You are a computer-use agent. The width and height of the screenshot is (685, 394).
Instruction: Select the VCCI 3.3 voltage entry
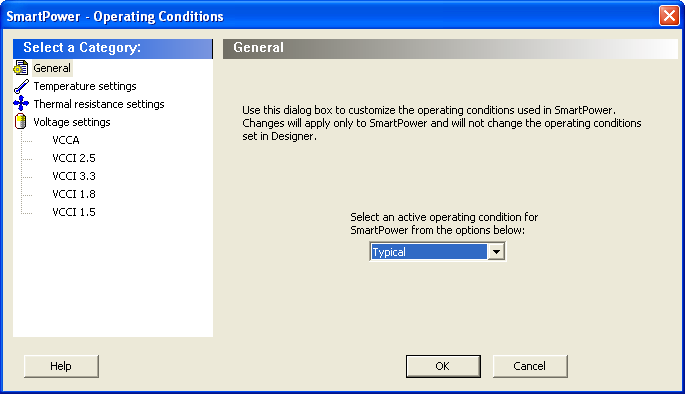(74, 176)
